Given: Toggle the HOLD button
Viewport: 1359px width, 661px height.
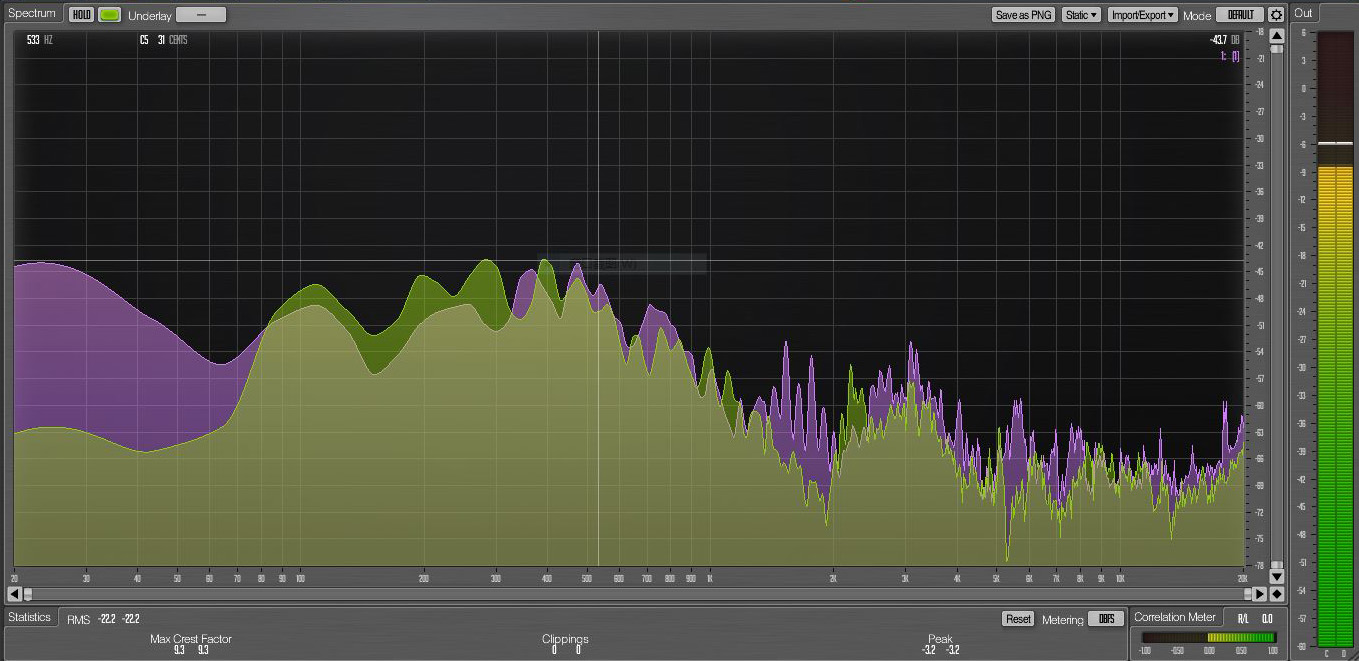Looking at the screenshot, I should click(x=81, y=15).
